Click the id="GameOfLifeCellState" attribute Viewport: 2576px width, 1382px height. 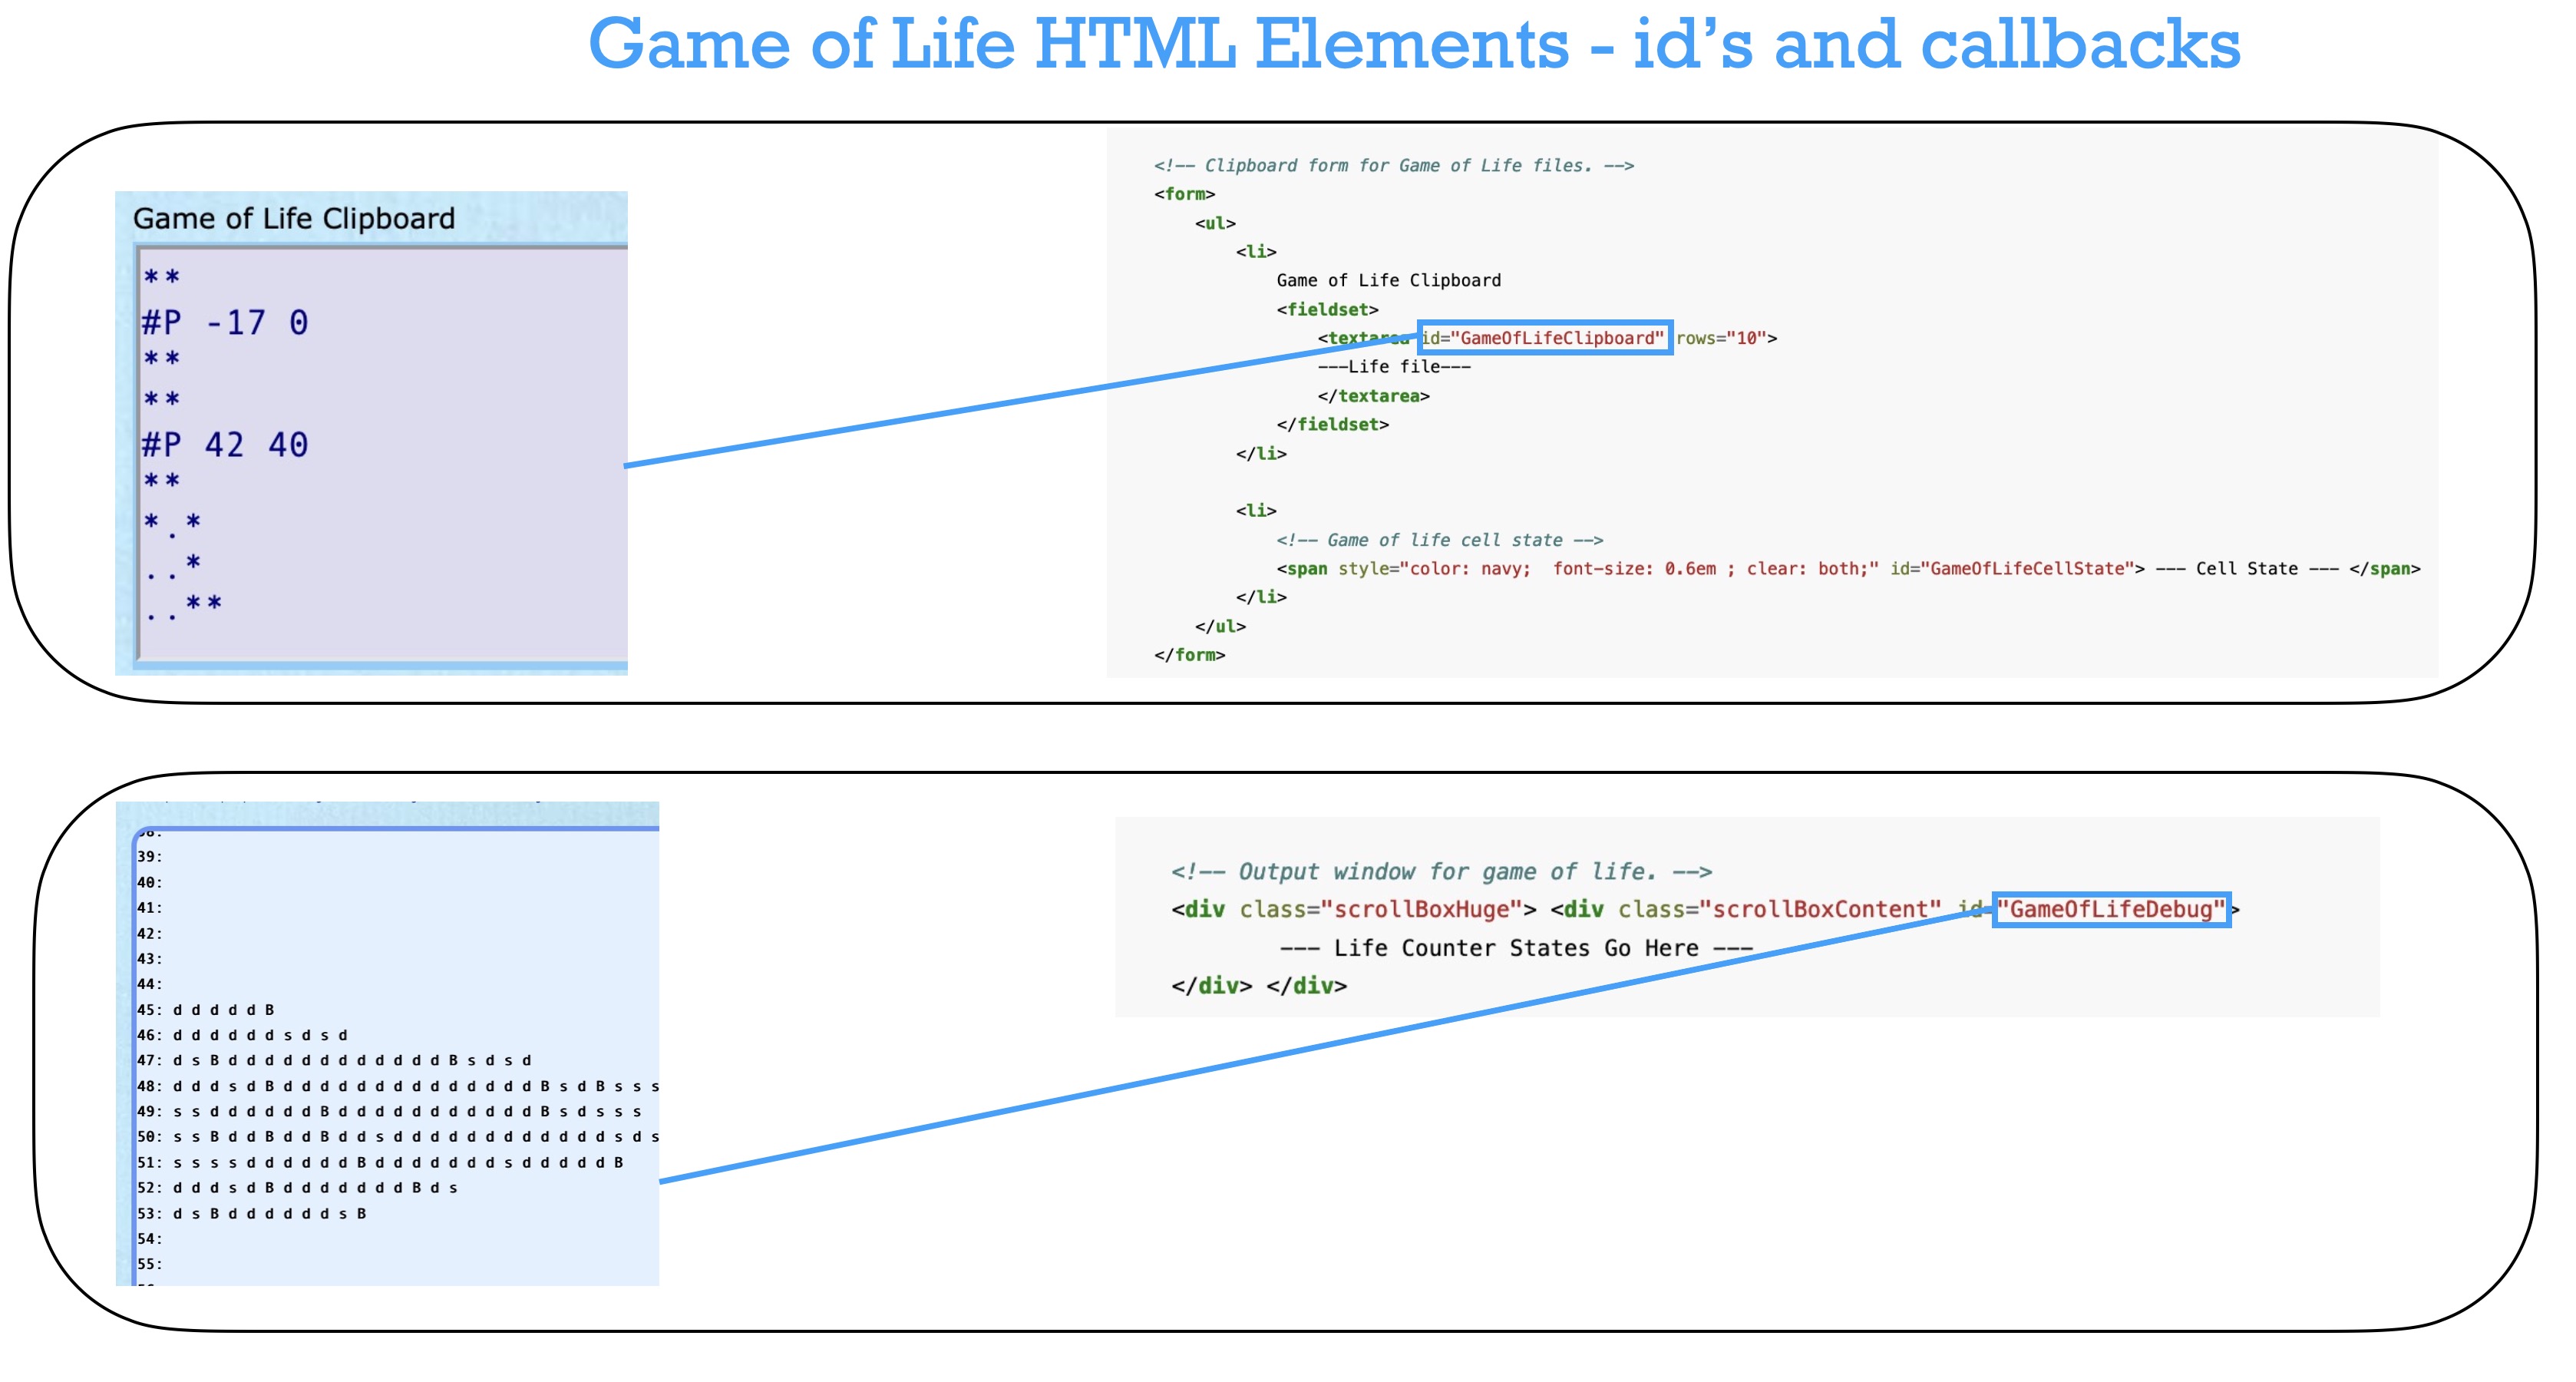point(2012,568)
